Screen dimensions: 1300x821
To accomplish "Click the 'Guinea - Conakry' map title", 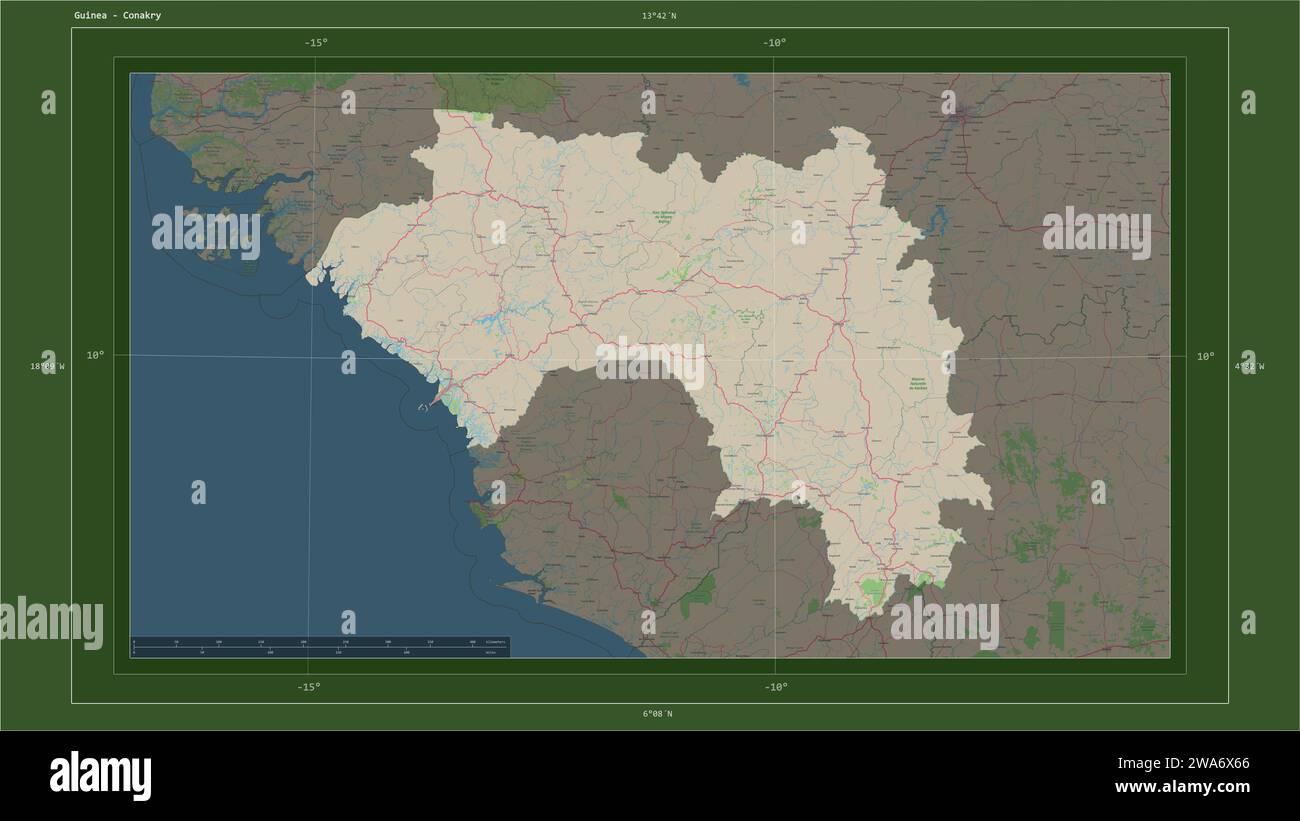I will (117, 16).
